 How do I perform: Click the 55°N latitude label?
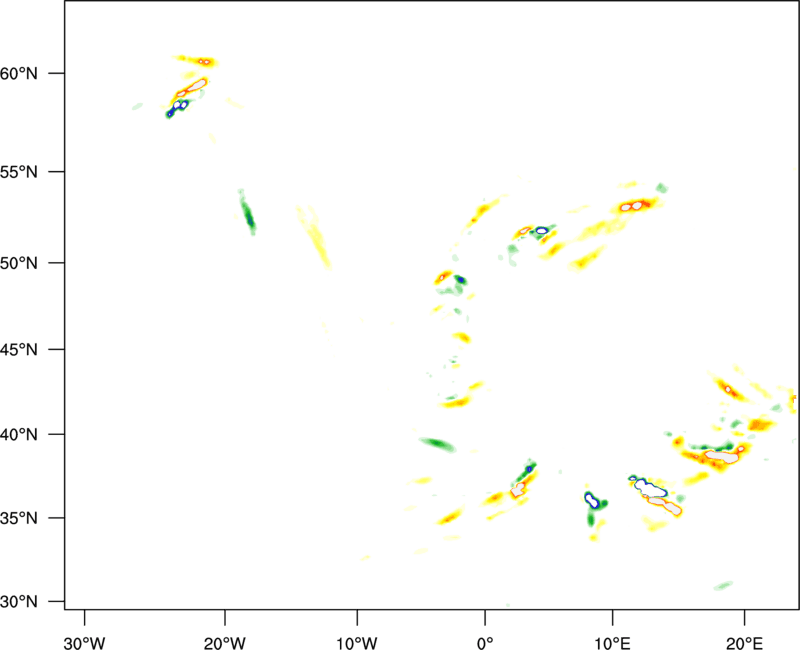19,172
